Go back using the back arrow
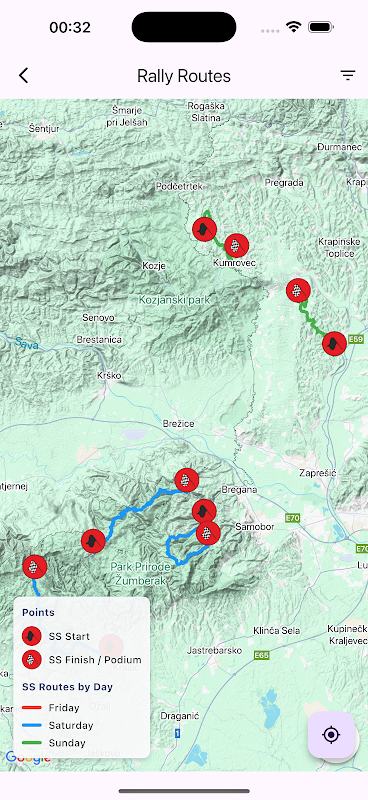Viewport: 368px width, 800px height. pos(23,76)
